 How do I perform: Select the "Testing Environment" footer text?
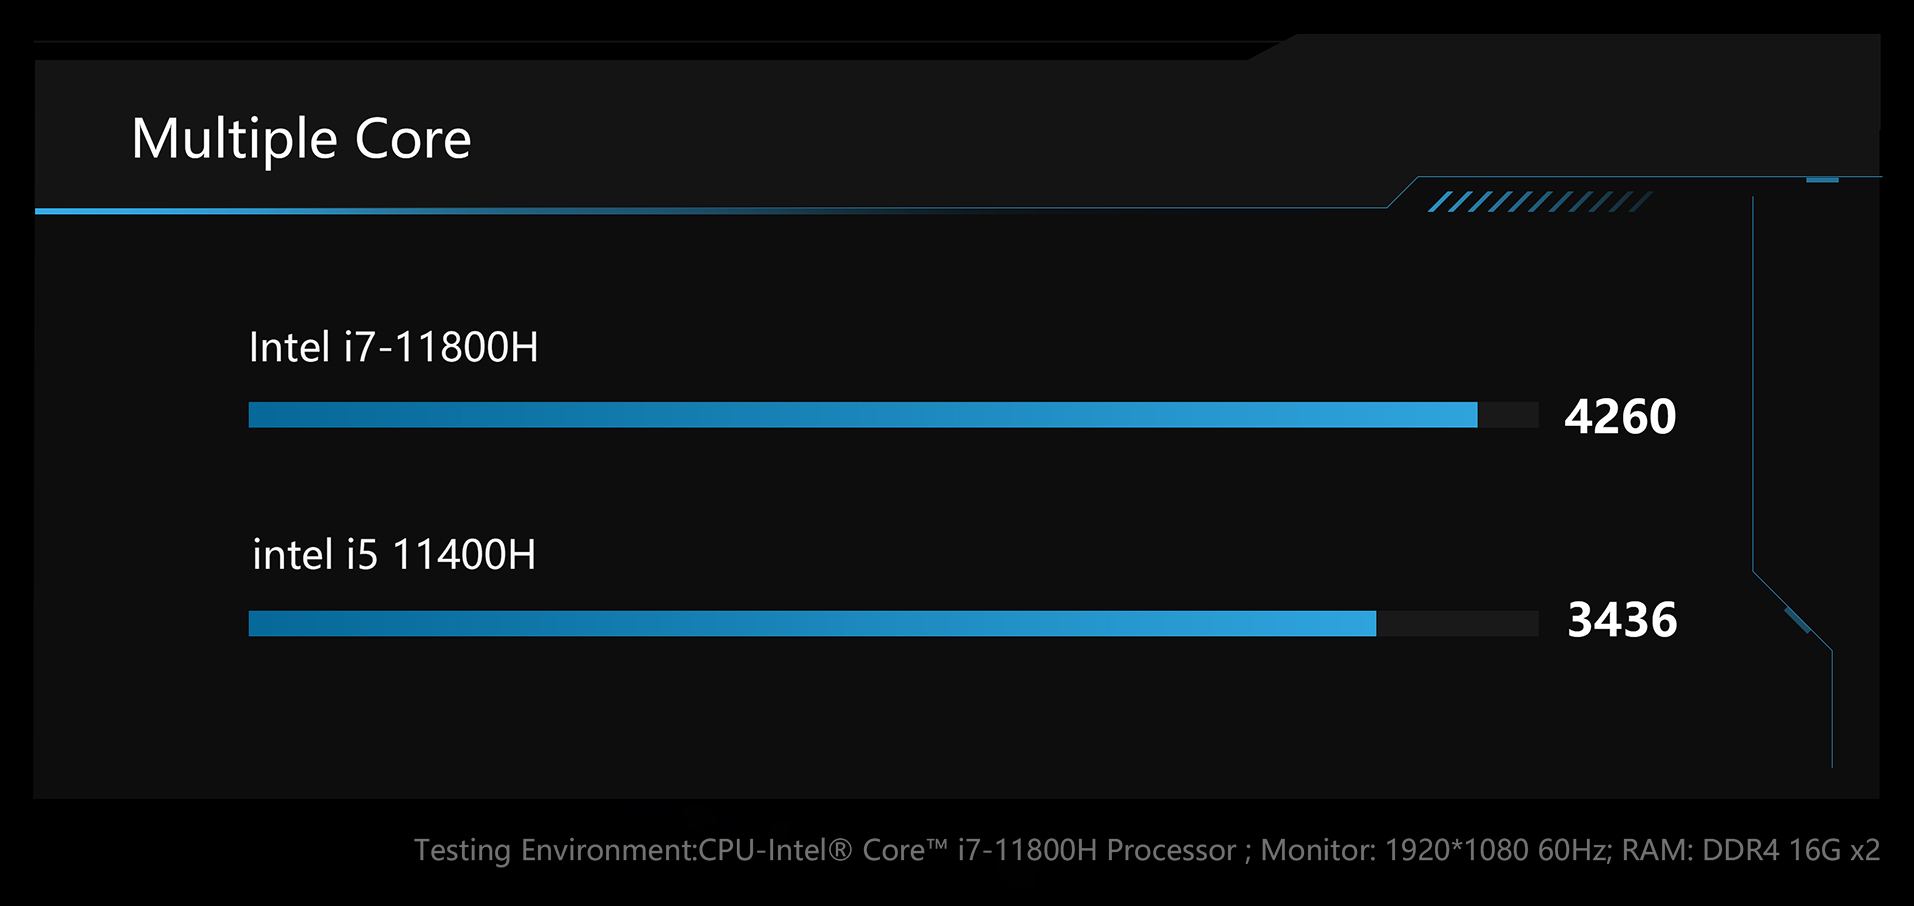(x=553, y=850)
